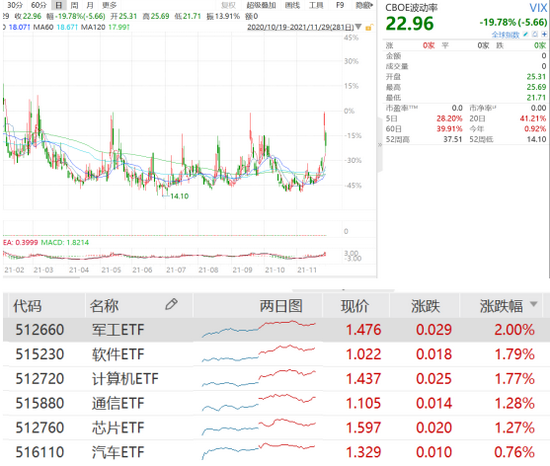This screenshot has height=466, width=550.
Task: Click the 52周低 14.10 value
Action: coord(536,139)
